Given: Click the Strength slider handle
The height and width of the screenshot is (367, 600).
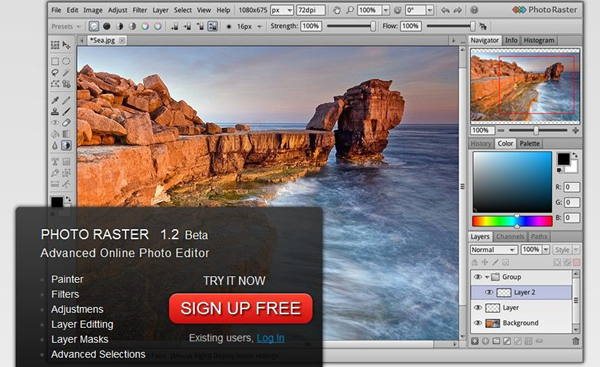Looking at the screenshot, I should pos(373,26).
